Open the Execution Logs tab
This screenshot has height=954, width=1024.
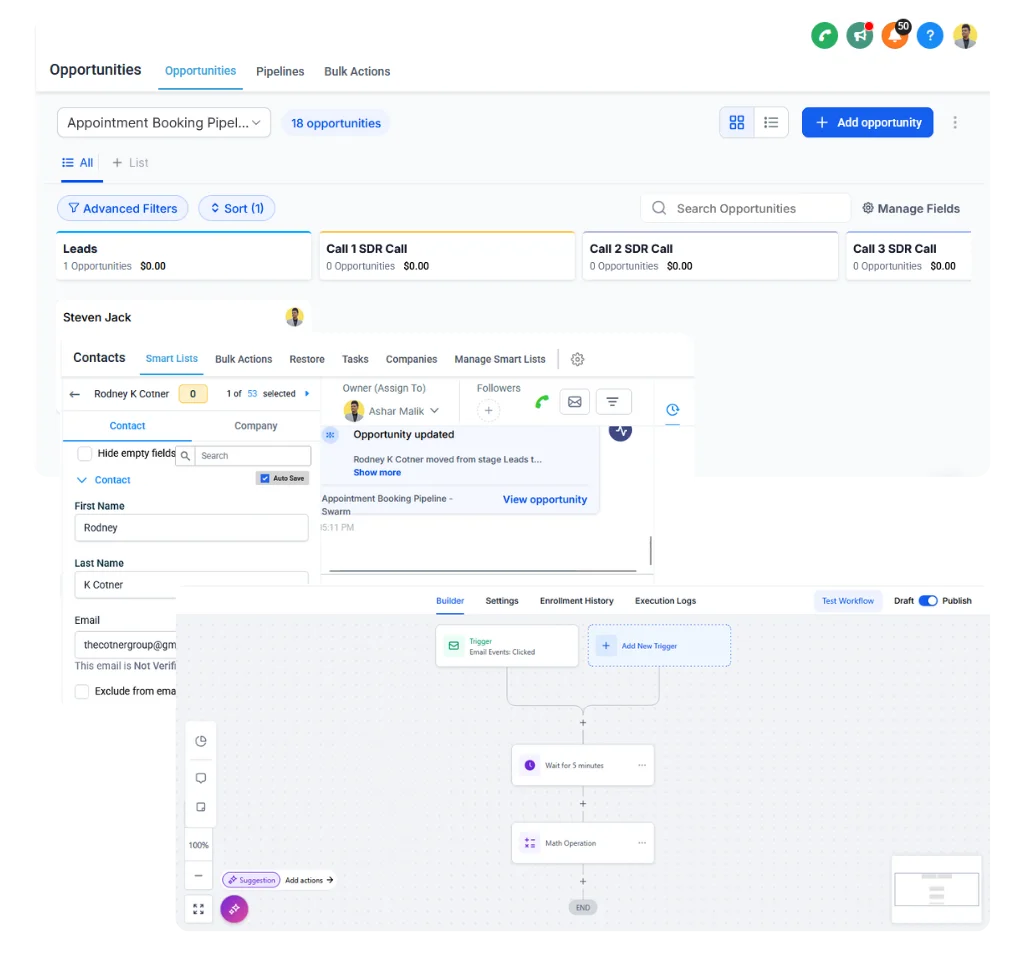click(665, 601)
